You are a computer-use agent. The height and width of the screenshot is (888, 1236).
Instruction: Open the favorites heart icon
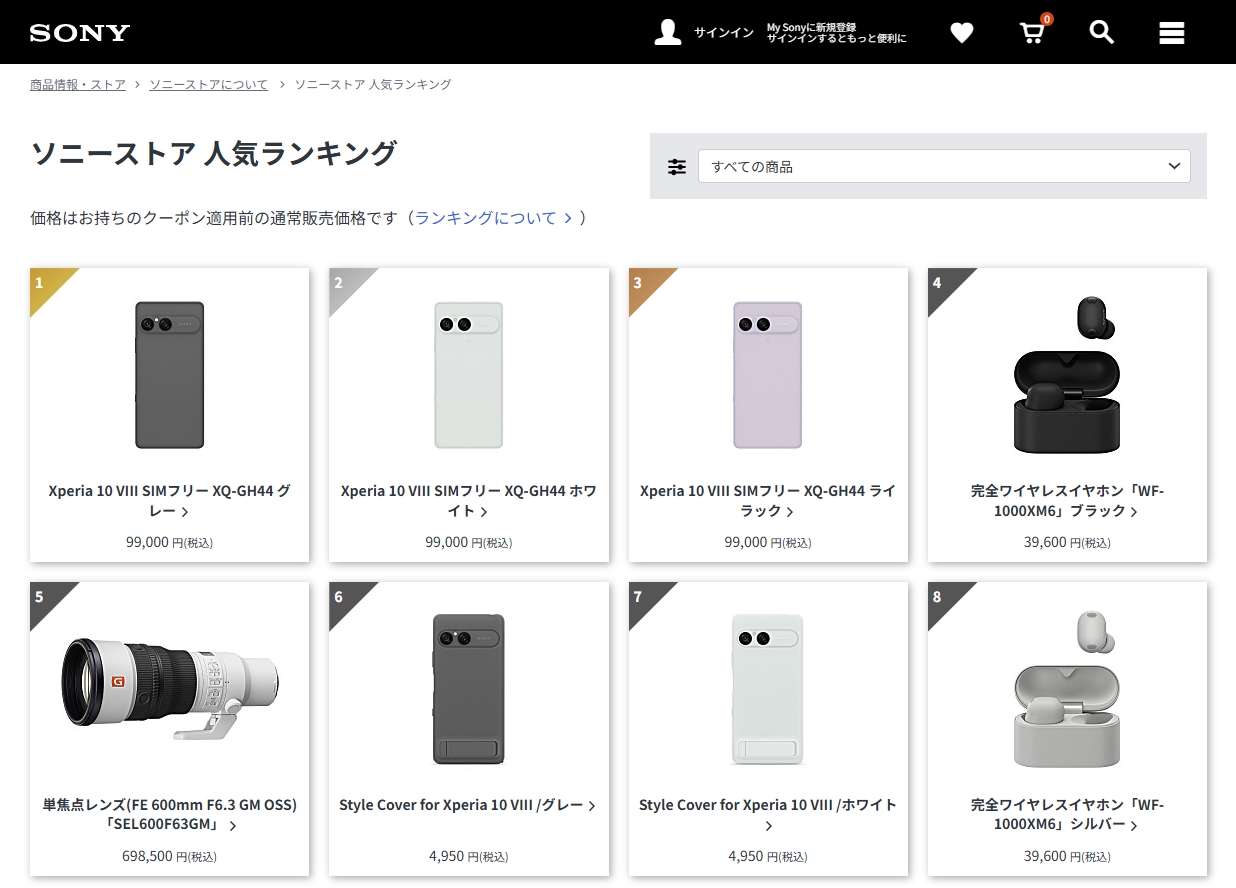(961, 33)
